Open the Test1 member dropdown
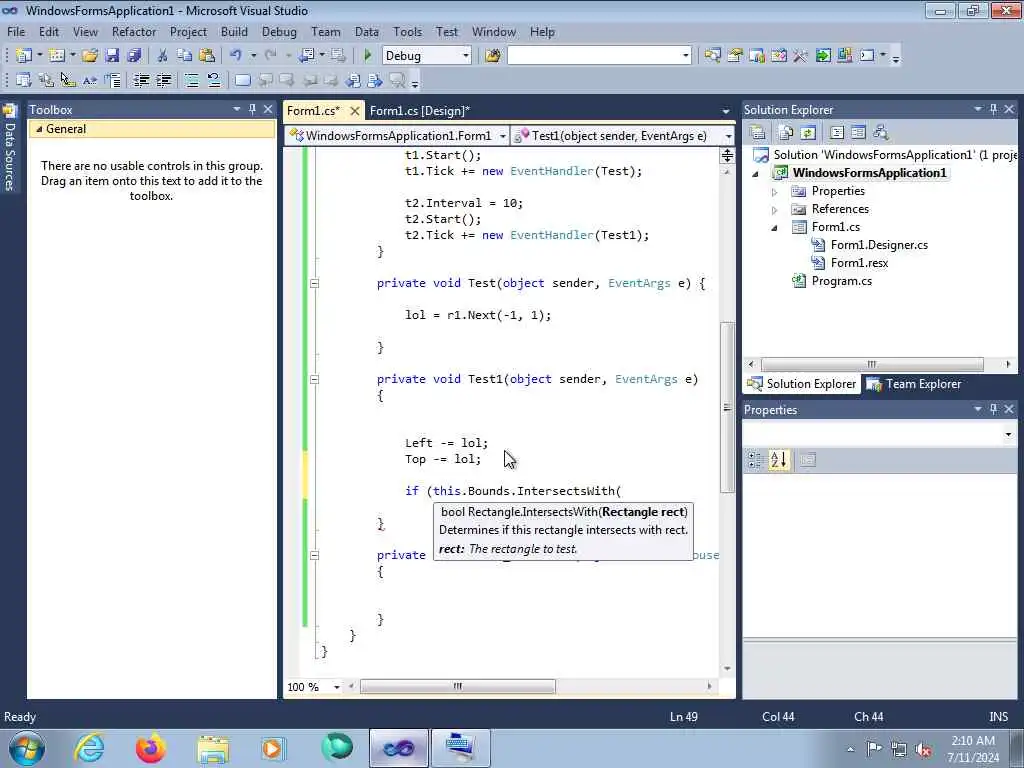 coord(728,136)
